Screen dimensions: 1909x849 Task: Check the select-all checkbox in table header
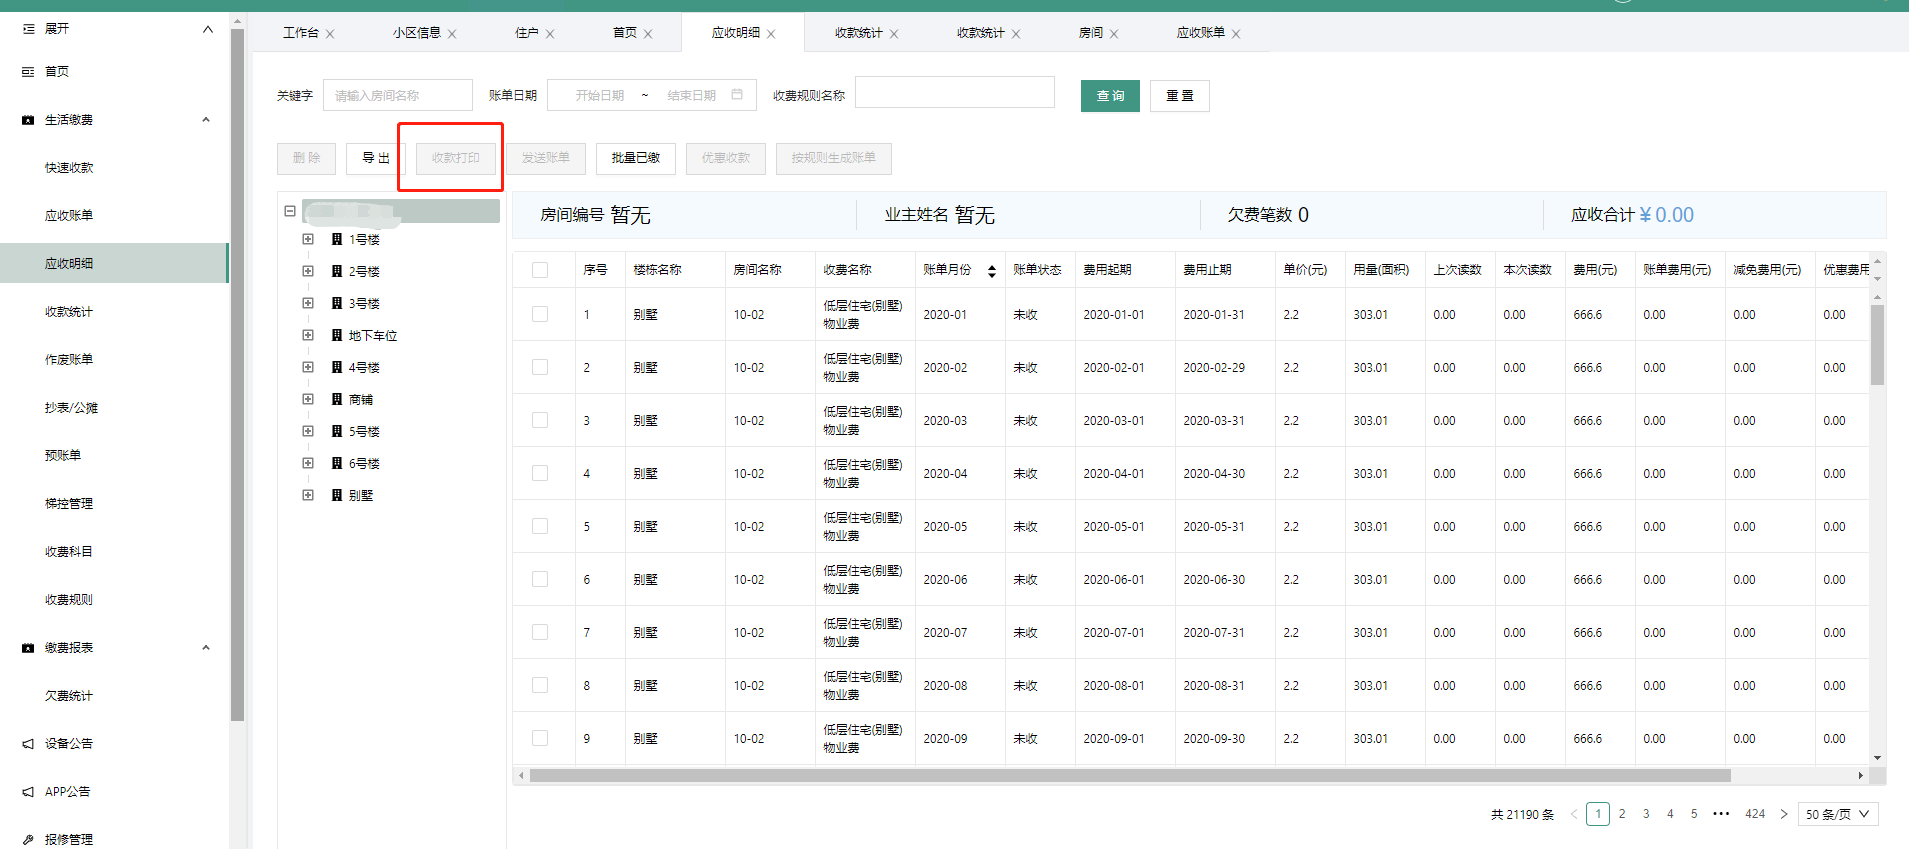(x=540, y=270)
